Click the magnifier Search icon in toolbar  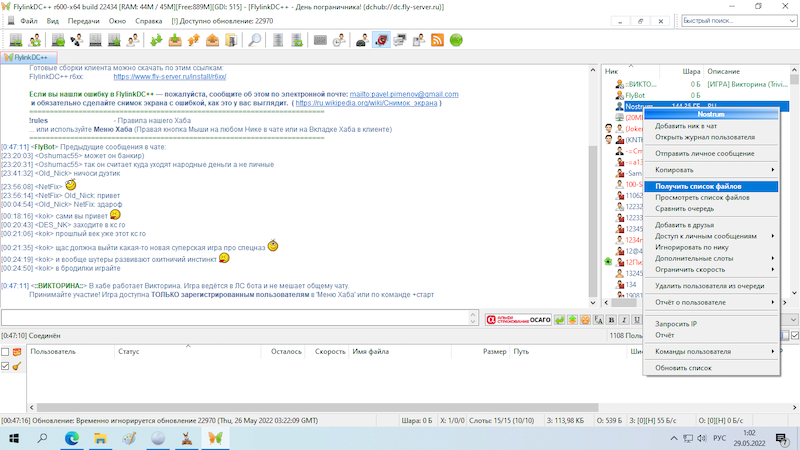click(x=254, y=40)
